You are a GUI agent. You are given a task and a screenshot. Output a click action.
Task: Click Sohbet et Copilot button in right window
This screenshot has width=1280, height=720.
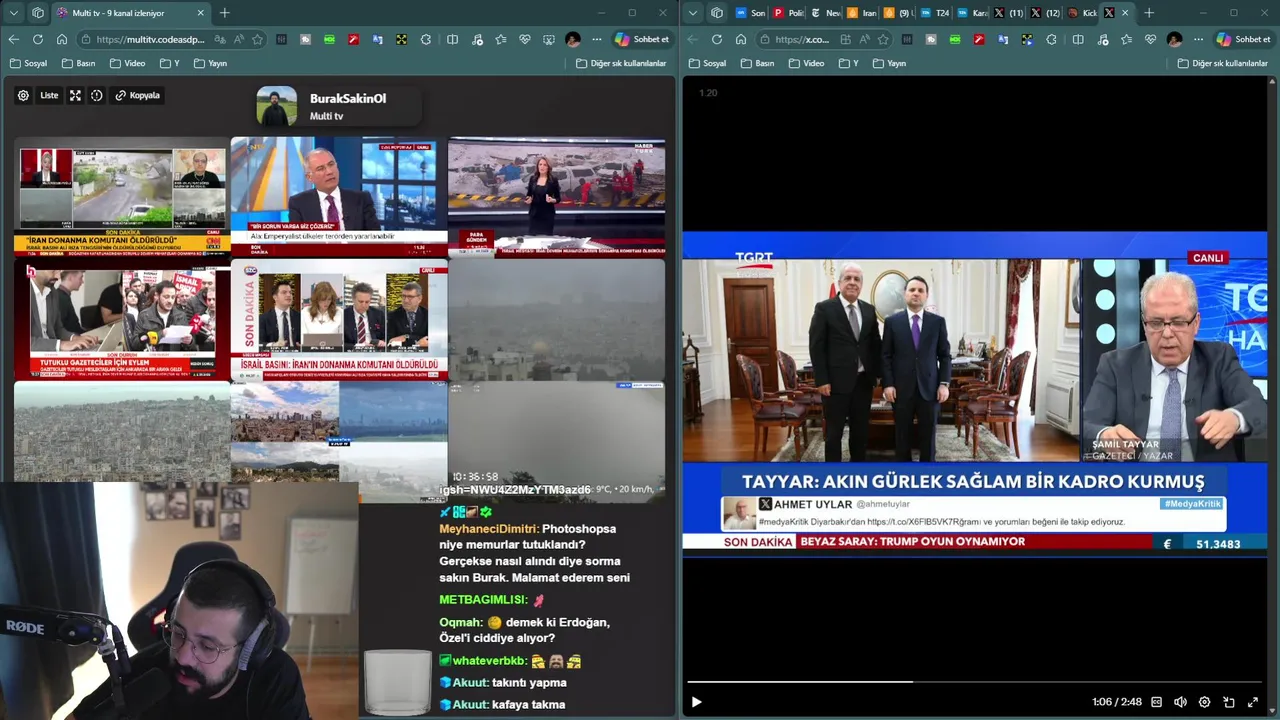coord(1244,39)
